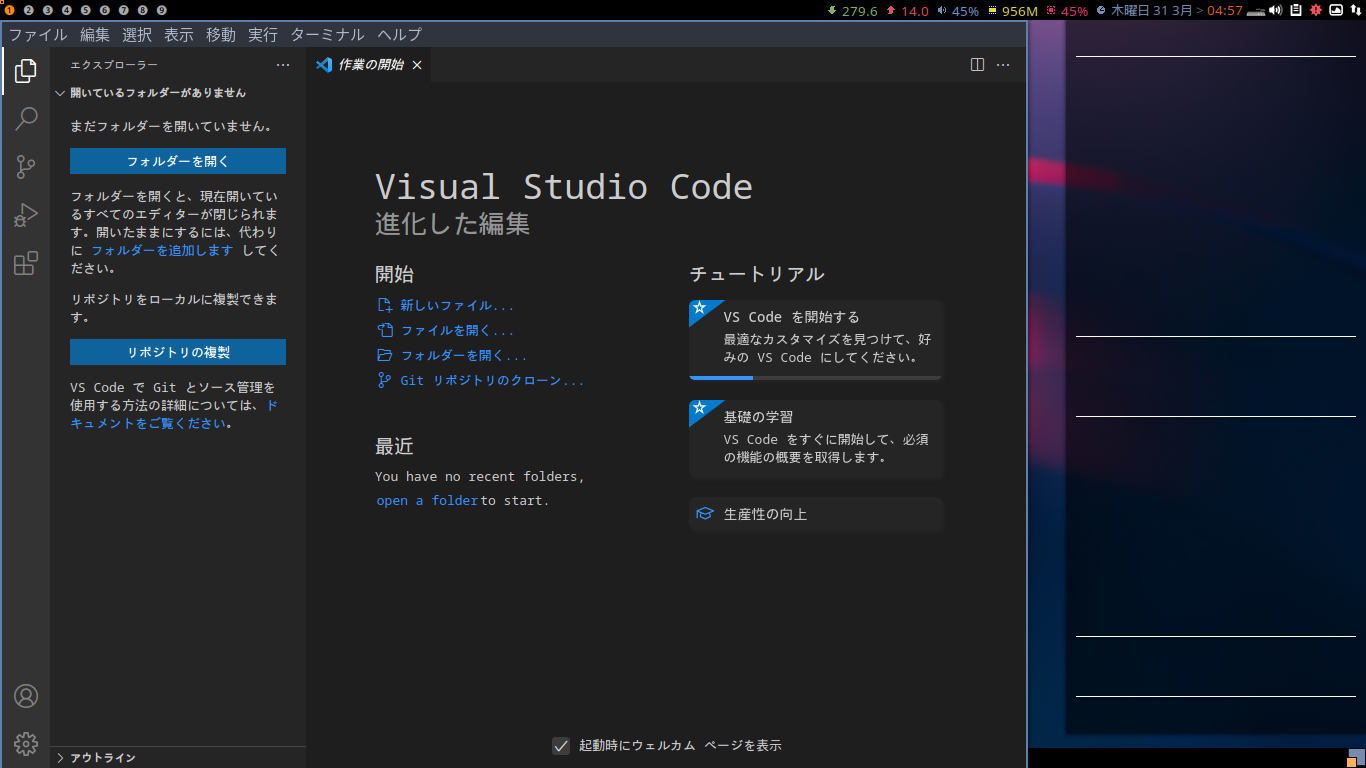Open the 選択 menu

(137, 34)
